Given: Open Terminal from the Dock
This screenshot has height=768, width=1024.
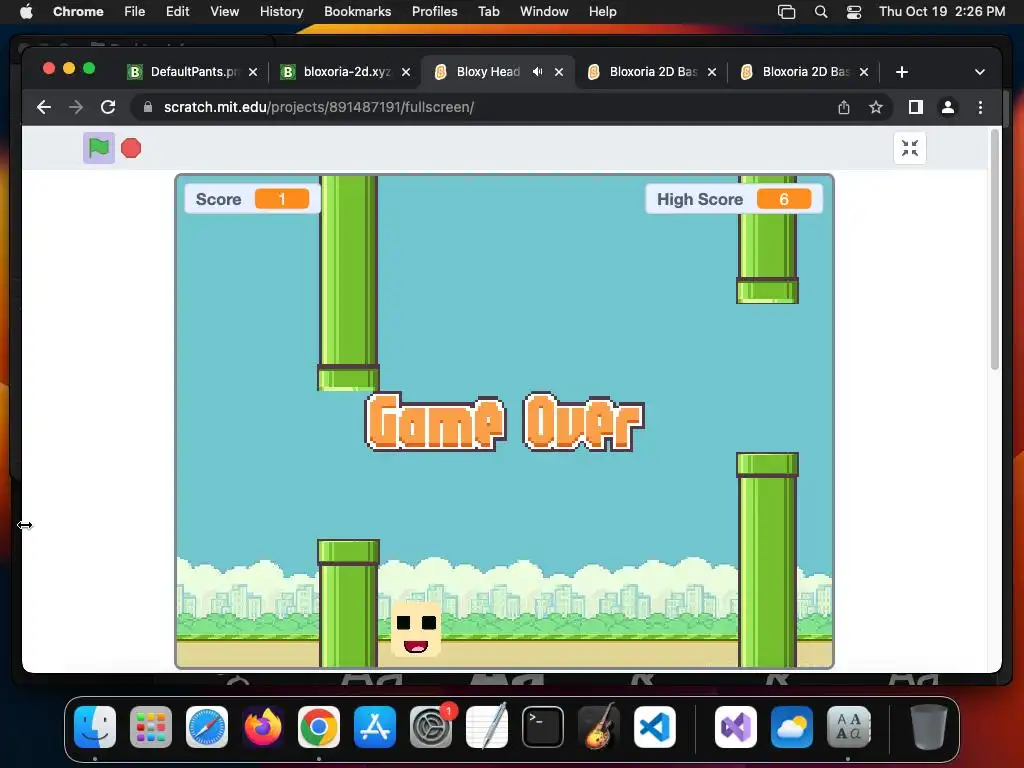Looking at the screenshot, I should [543, 727].
